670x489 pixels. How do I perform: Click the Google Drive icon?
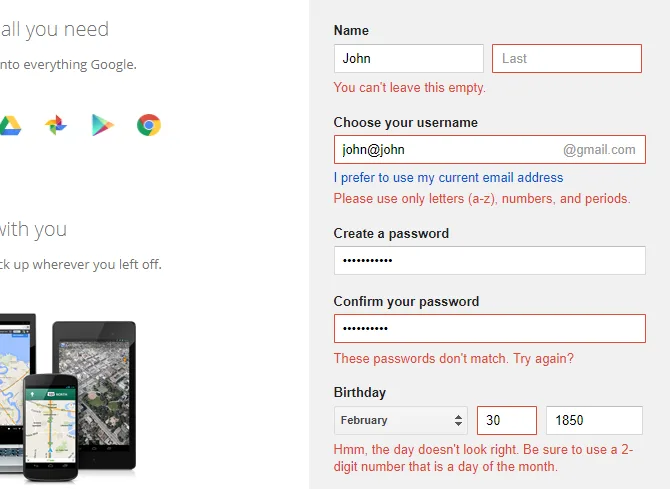pyautogui.click(x=10, y=125)
